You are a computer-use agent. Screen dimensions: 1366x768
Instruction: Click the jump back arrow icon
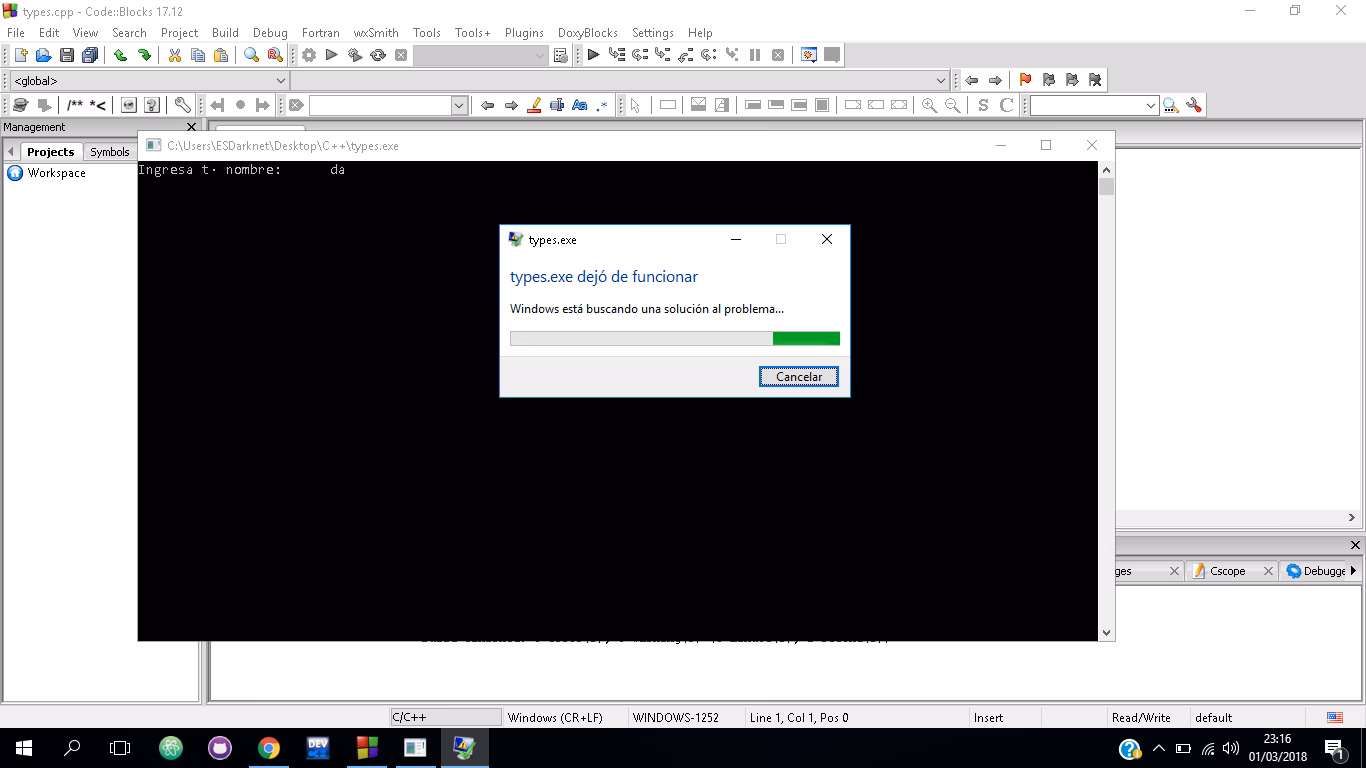click(971, 80)
